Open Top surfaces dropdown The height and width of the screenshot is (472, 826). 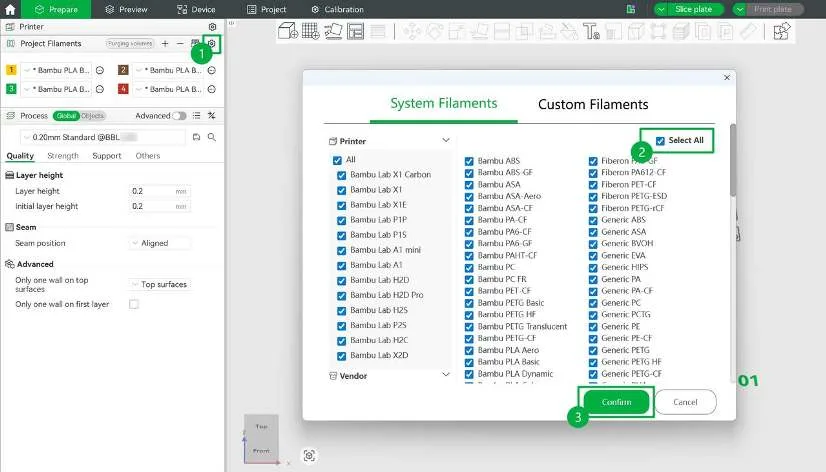click(160, 284)
